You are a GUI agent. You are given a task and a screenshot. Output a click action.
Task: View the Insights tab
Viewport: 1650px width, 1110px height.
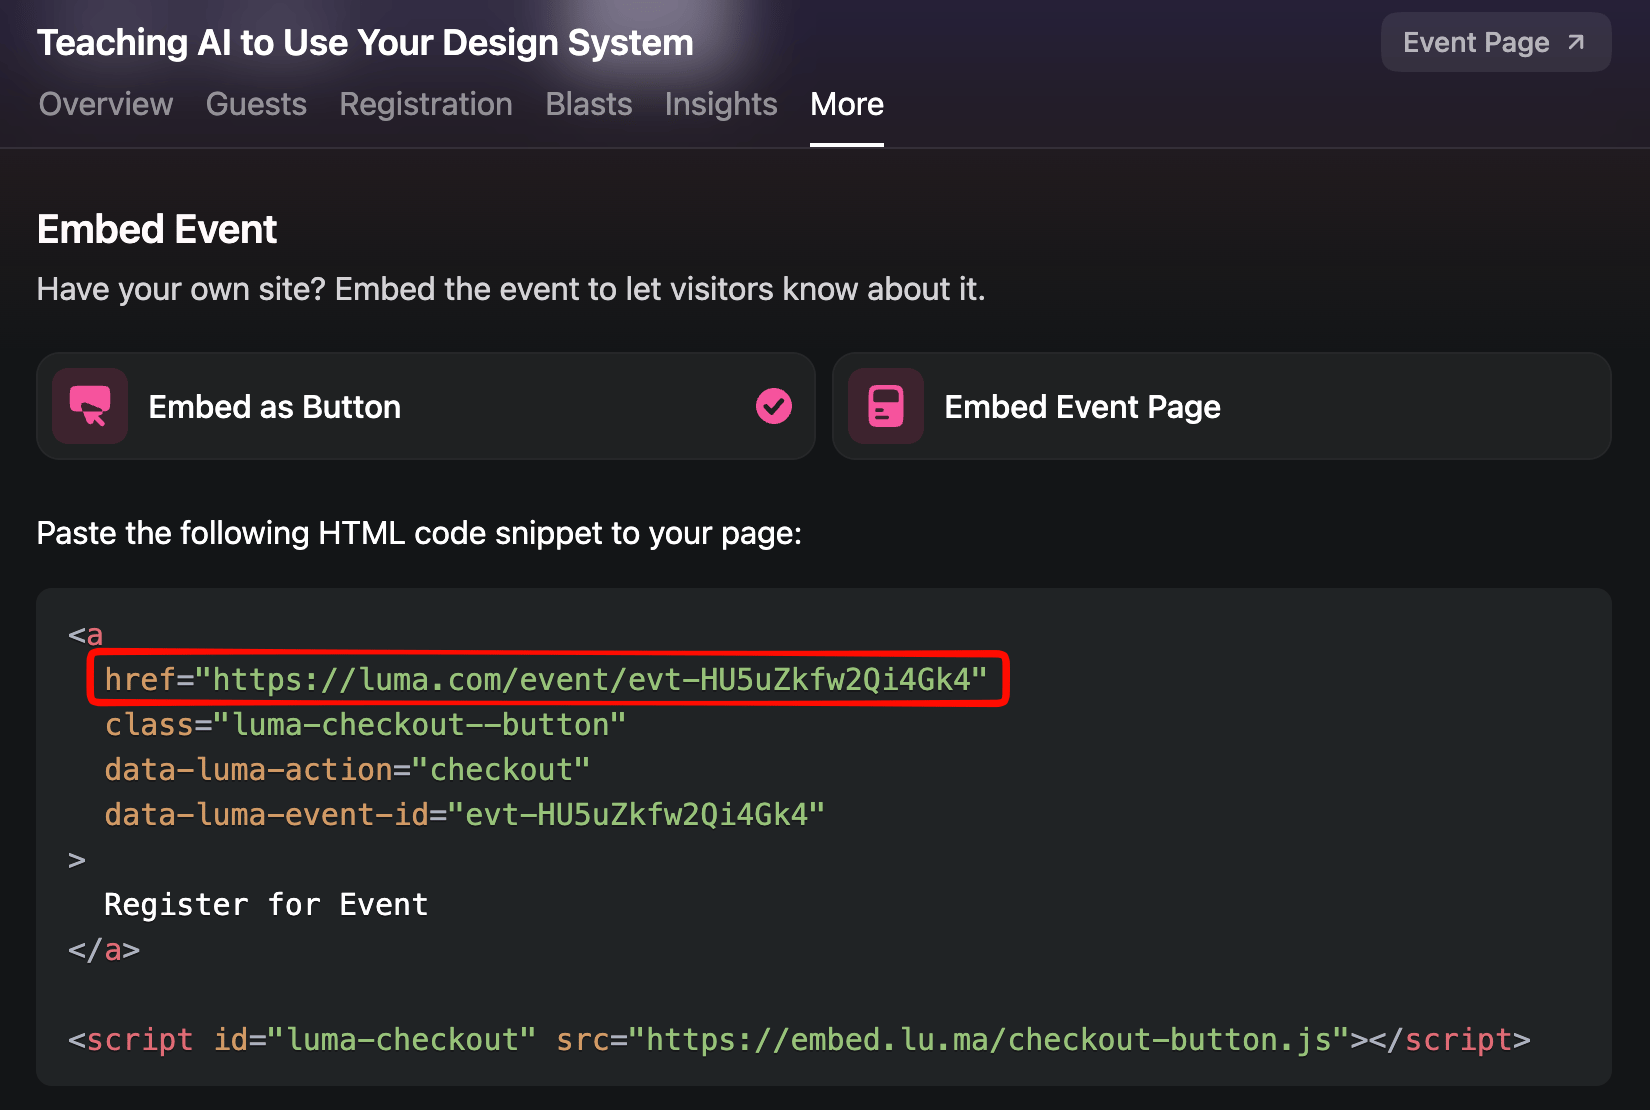pyautogui.click(x=721, y=104)
